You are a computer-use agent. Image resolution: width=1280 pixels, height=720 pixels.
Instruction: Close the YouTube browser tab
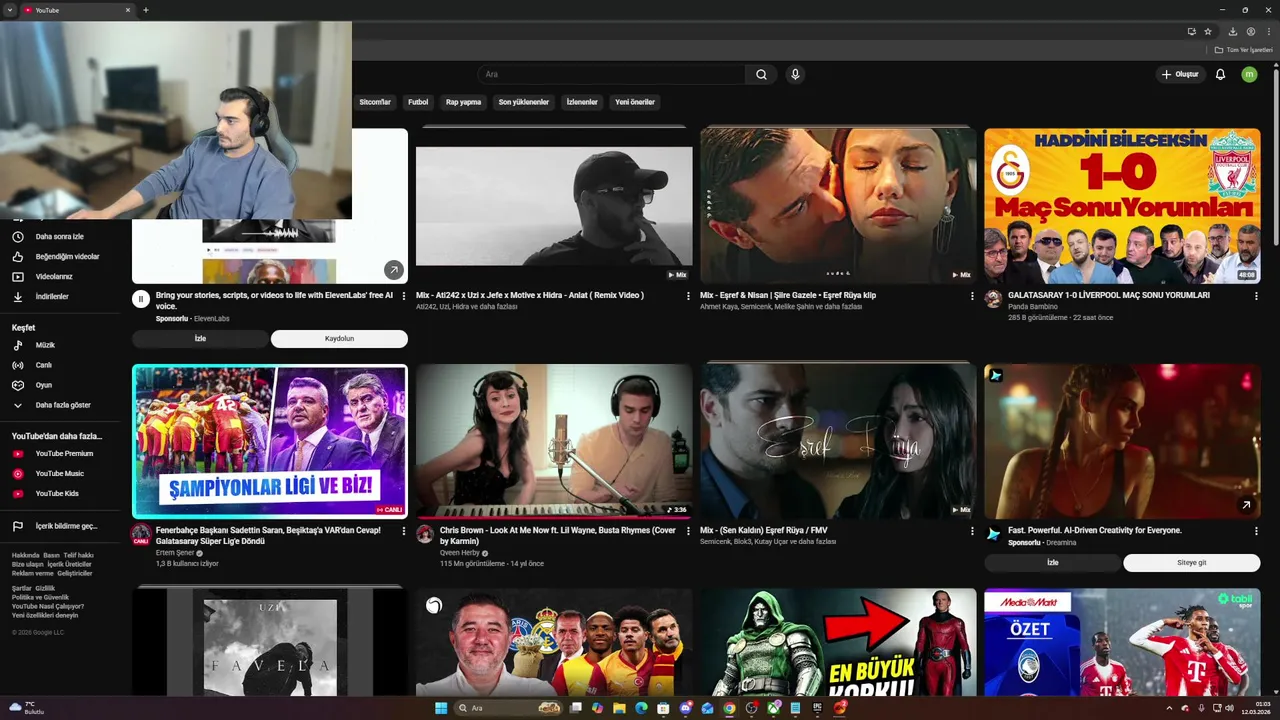point(128,10)
